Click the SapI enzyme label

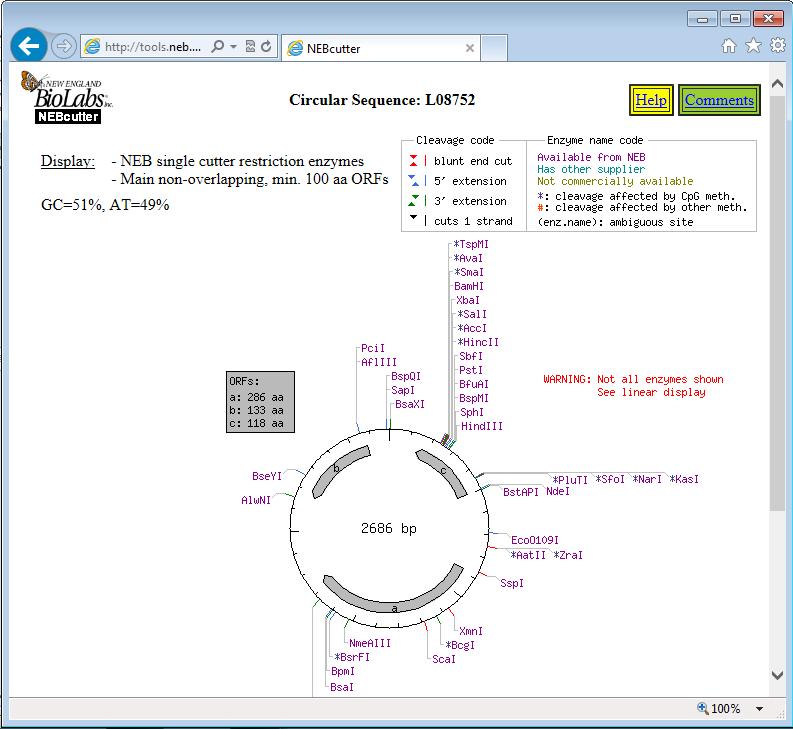pyautogui.click(x=403, y=390)
